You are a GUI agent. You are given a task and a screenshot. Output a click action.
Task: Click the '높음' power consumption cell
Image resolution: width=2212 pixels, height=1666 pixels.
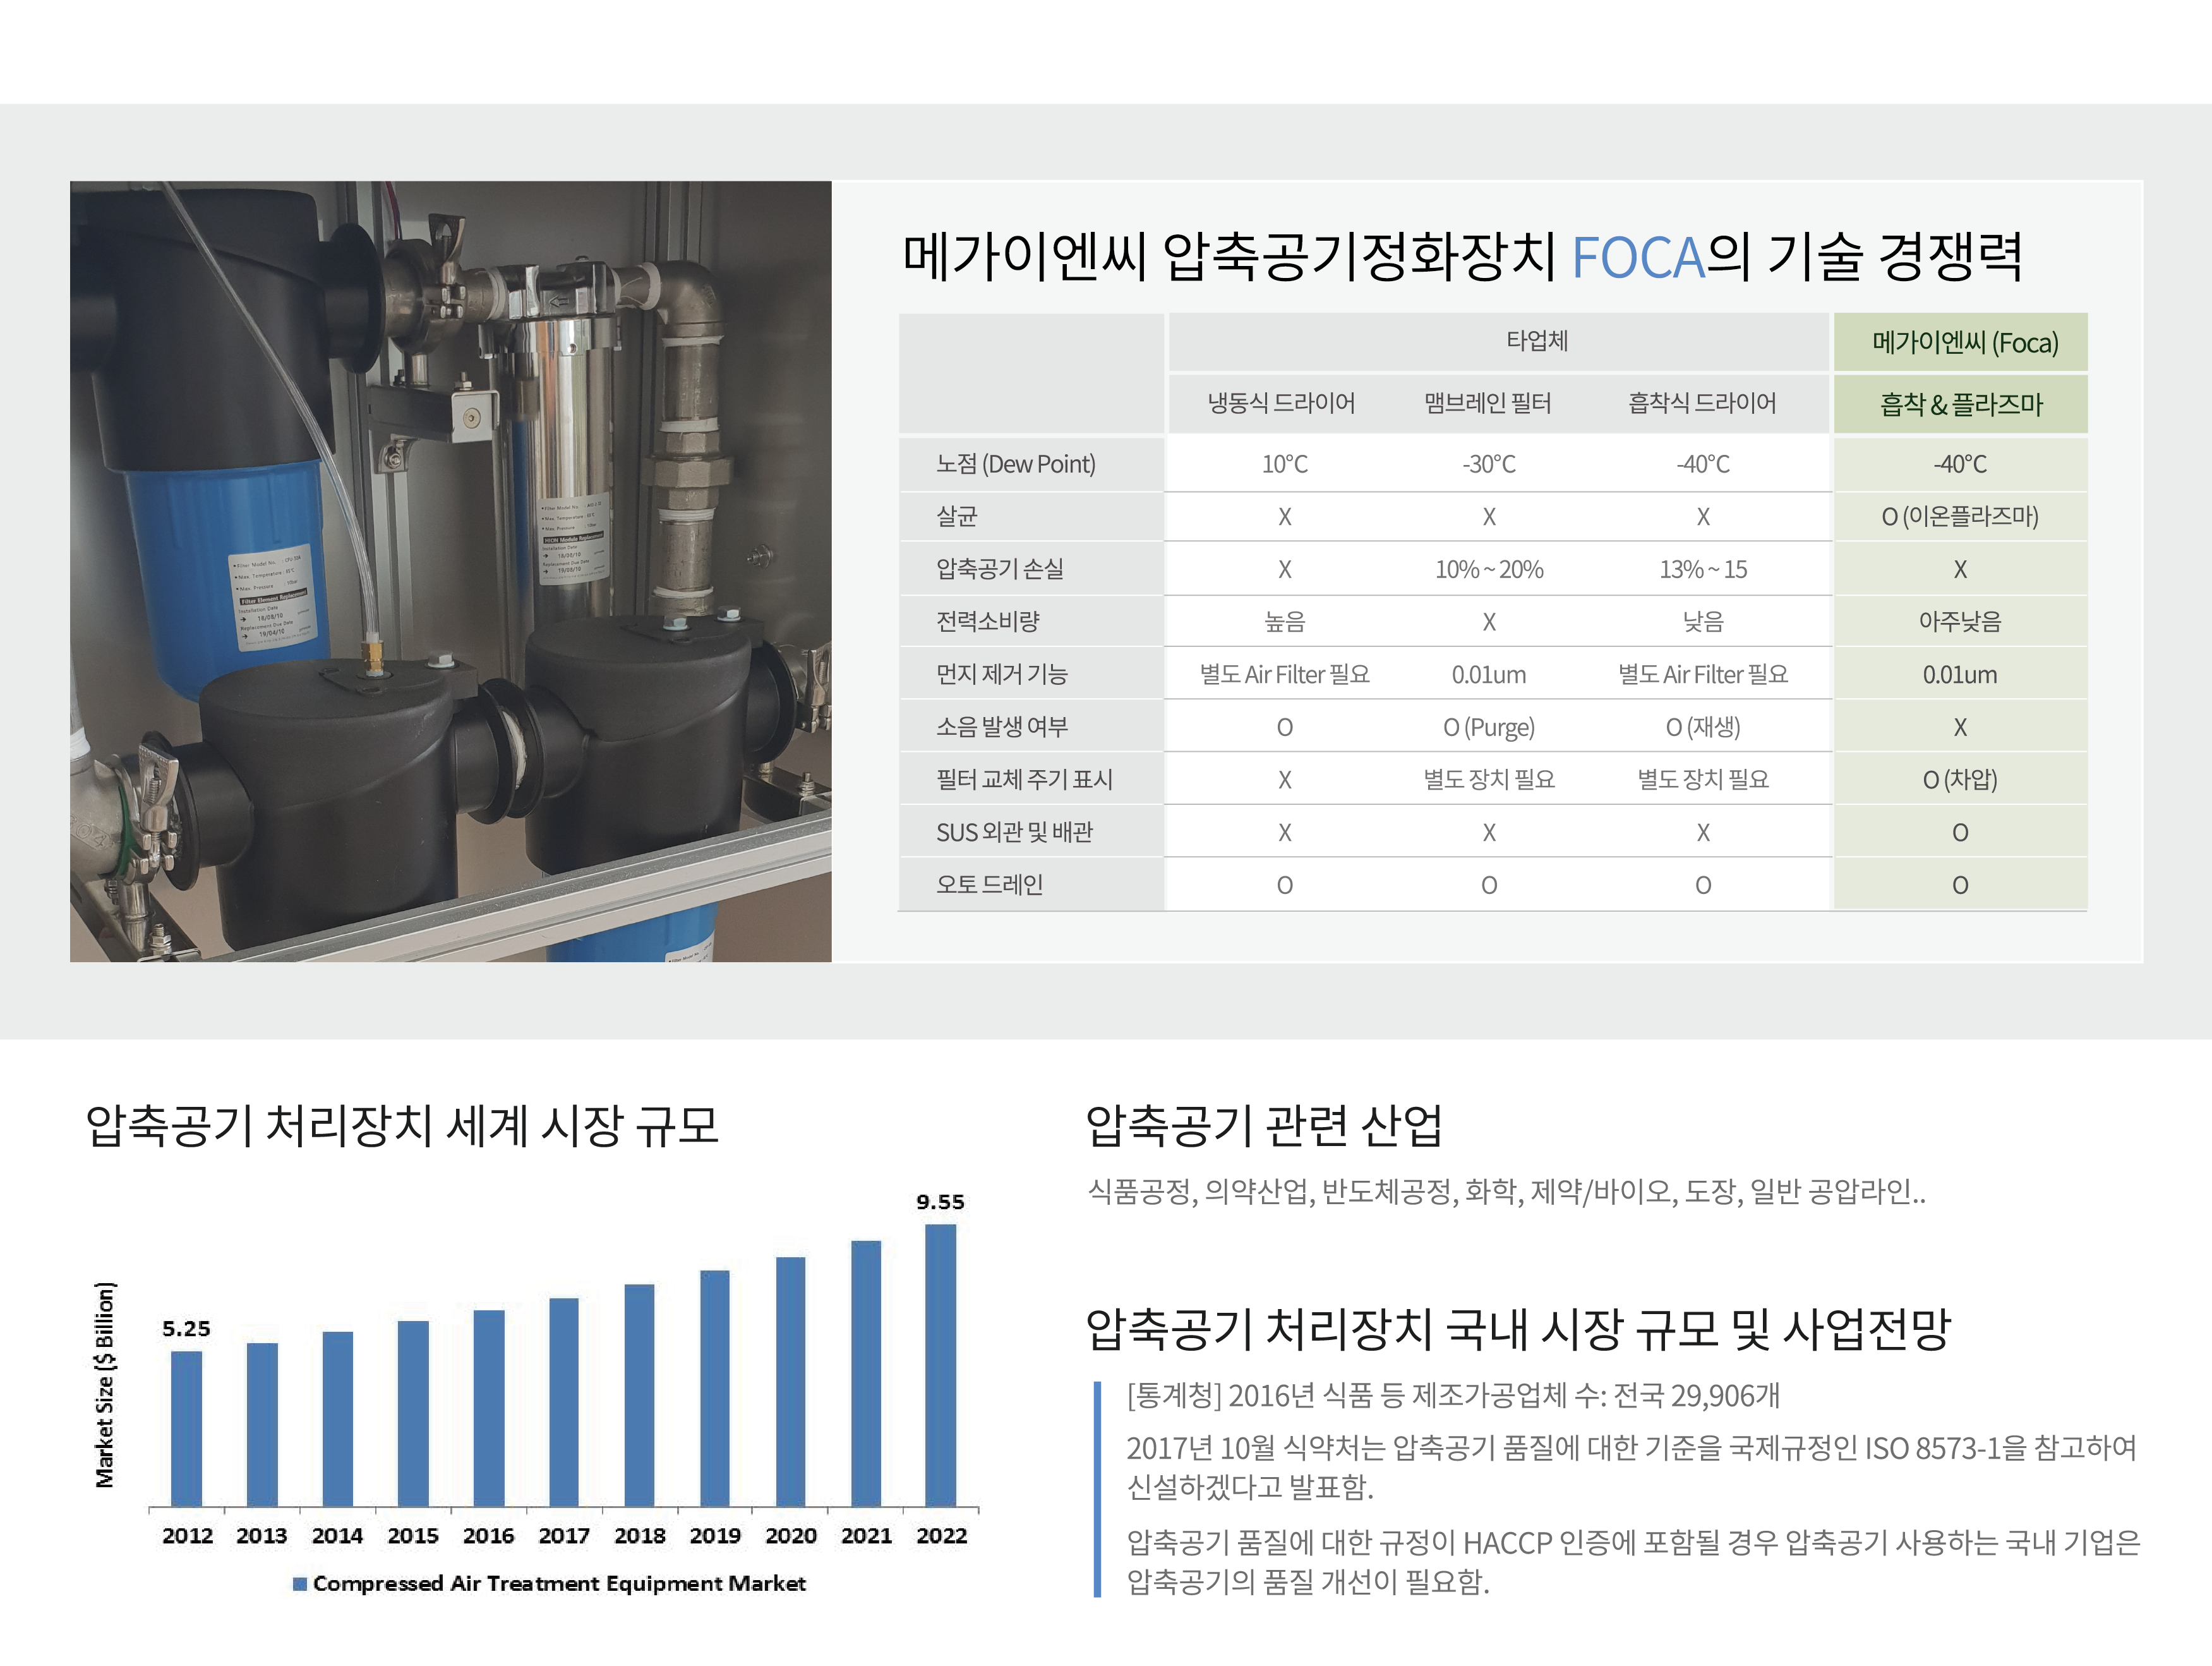1284,622
